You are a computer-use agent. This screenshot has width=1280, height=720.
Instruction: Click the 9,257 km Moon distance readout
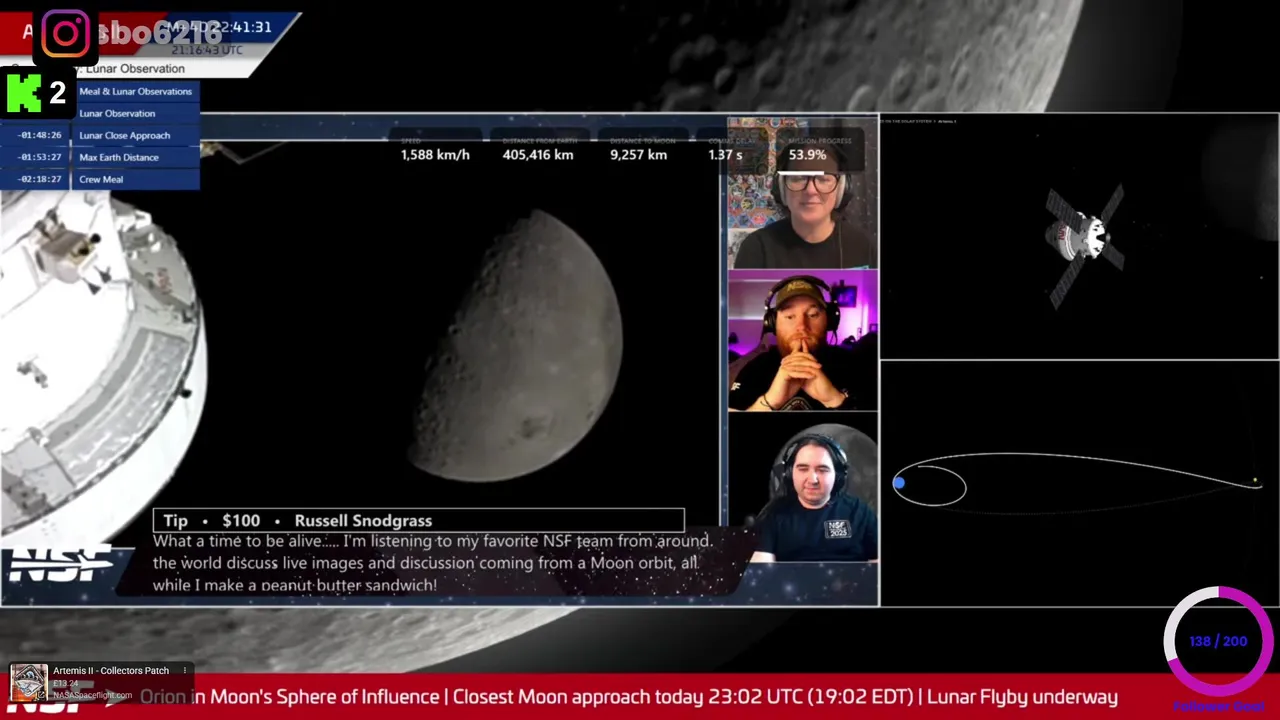638,155
